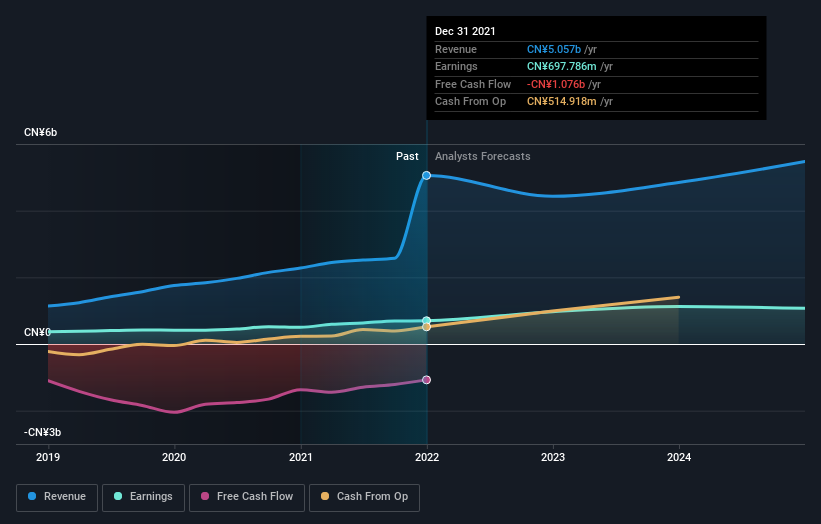This screenshot has width=821, height=524.
Task: Click the CN¥697.786m earnings value
Action: (562, 66)
